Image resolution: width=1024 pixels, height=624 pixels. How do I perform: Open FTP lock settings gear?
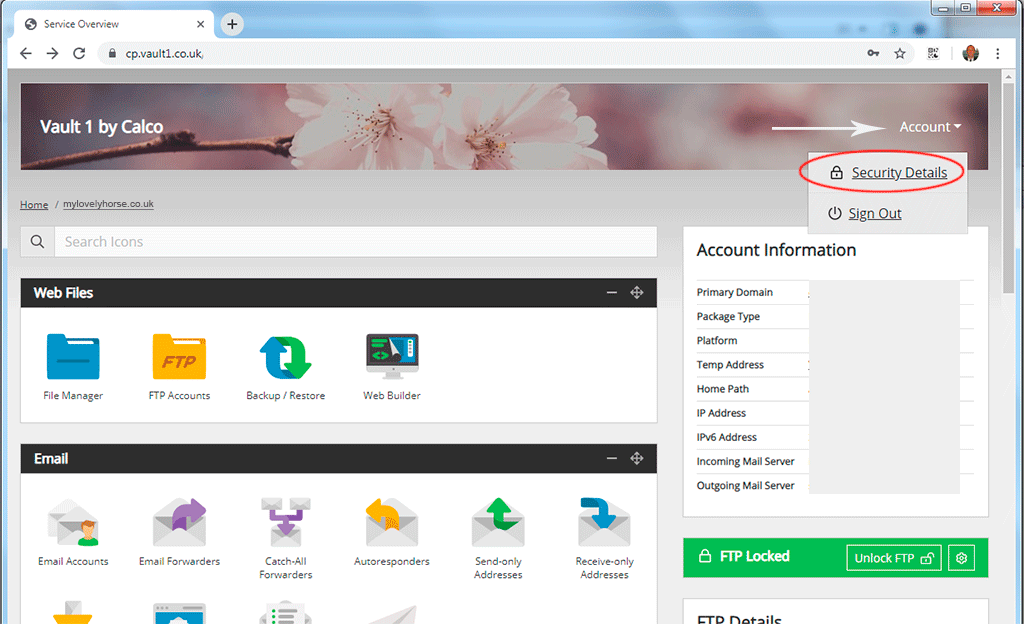click(x=961, y=558)
